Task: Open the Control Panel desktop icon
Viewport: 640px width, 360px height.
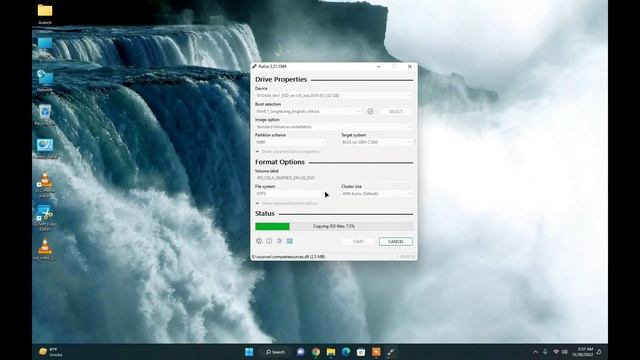Action: click(x=45, y=148)
